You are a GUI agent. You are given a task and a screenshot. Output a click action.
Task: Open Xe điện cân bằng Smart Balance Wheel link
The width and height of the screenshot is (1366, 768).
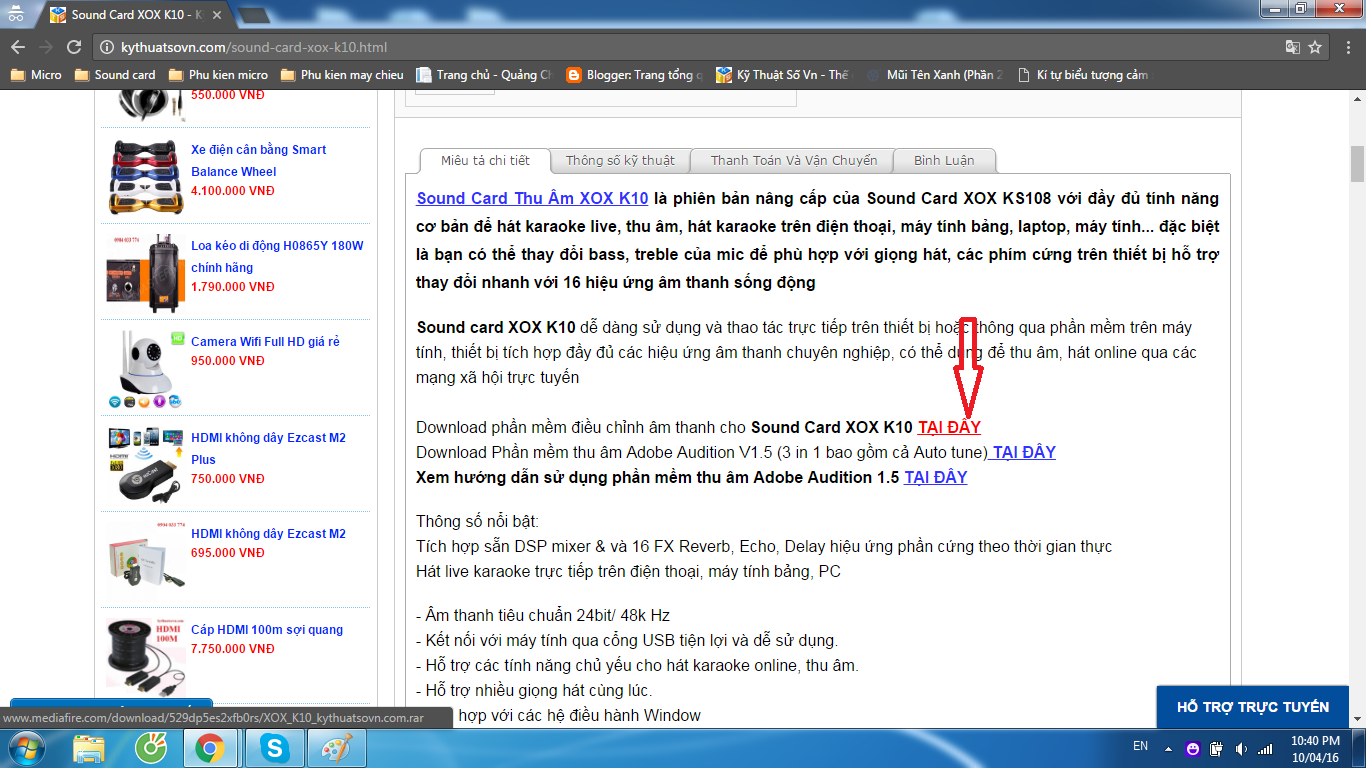point(259,160)
